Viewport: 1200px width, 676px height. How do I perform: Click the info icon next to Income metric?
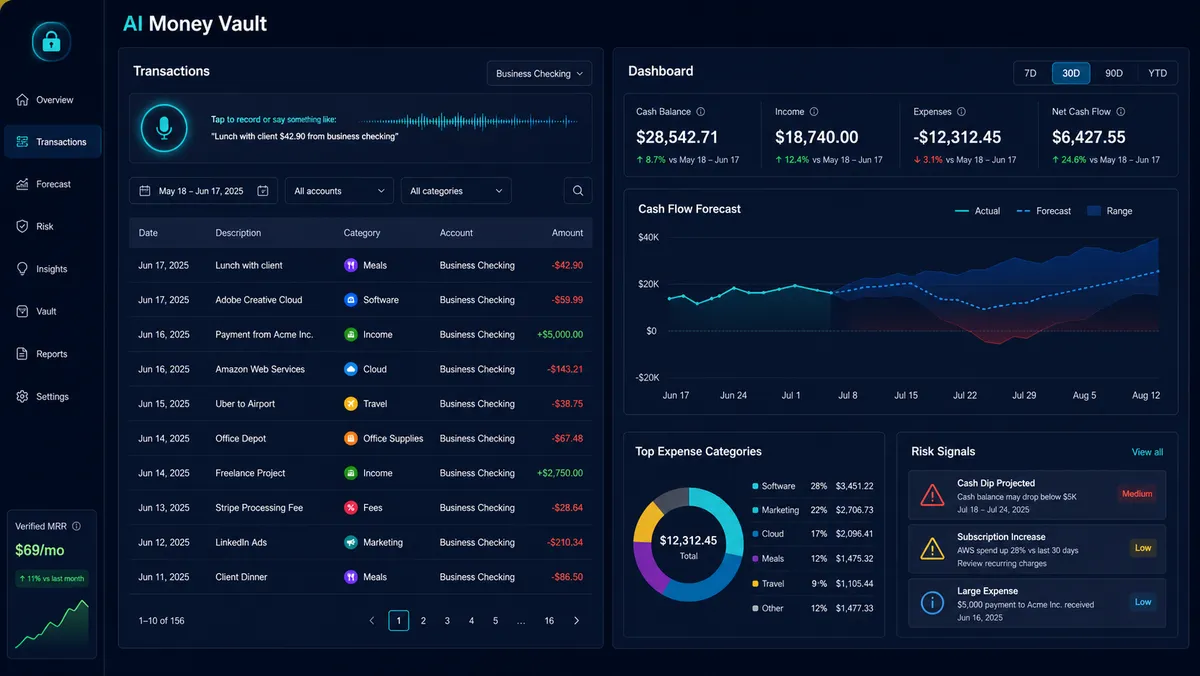[x=814, y=112]
